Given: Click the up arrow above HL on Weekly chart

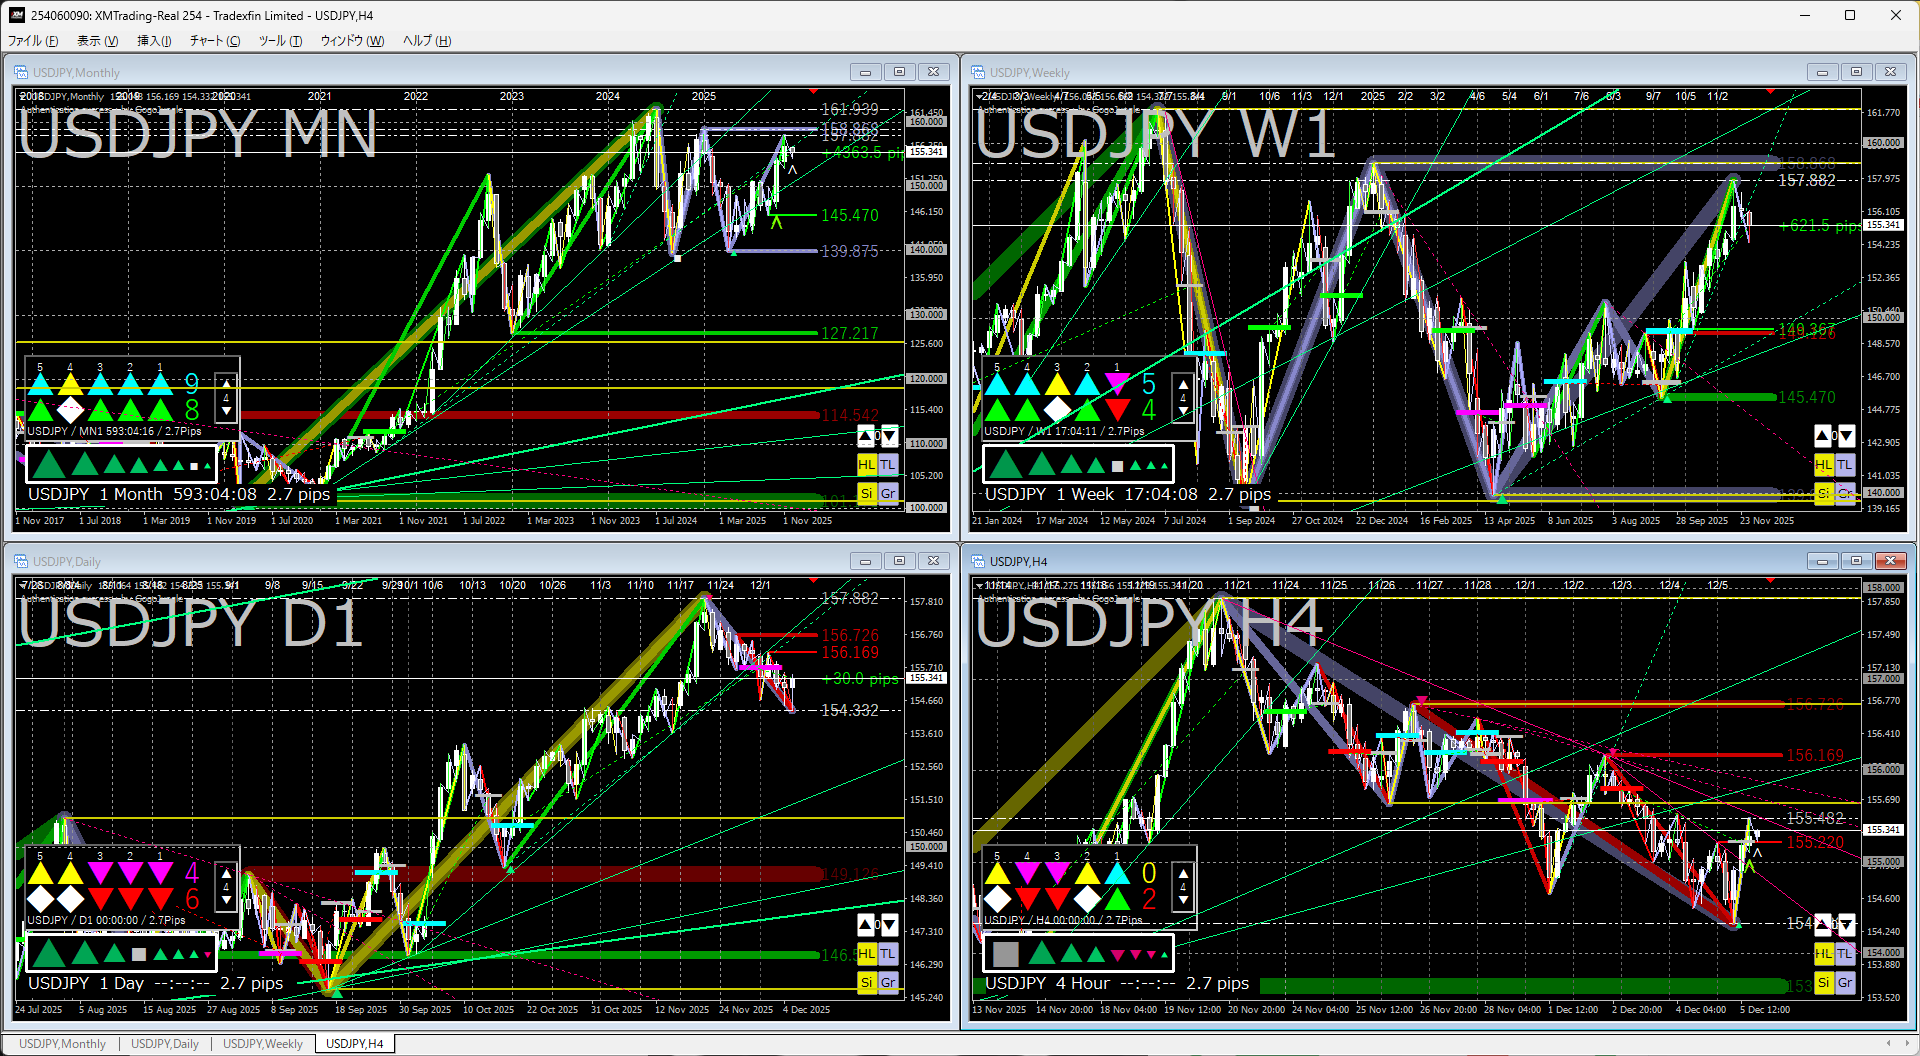Looking at the screenshot, I should pos(1823,436).
